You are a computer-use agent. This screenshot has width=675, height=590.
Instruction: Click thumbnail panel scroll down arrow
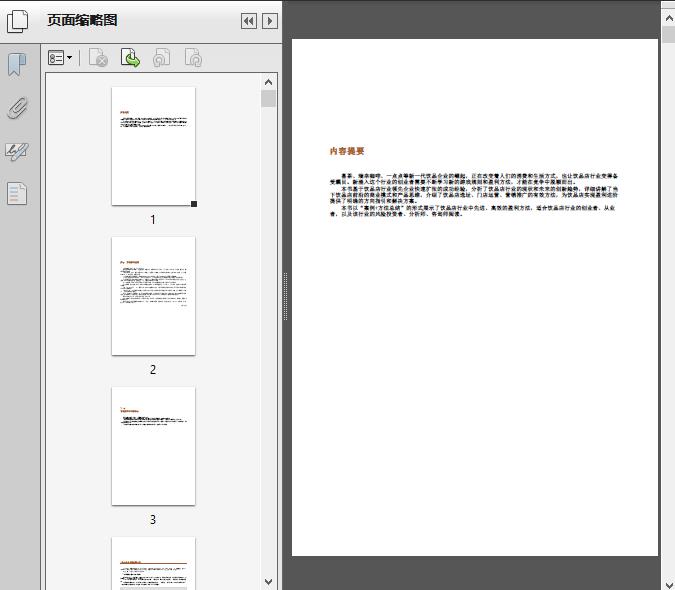point(269,582)
